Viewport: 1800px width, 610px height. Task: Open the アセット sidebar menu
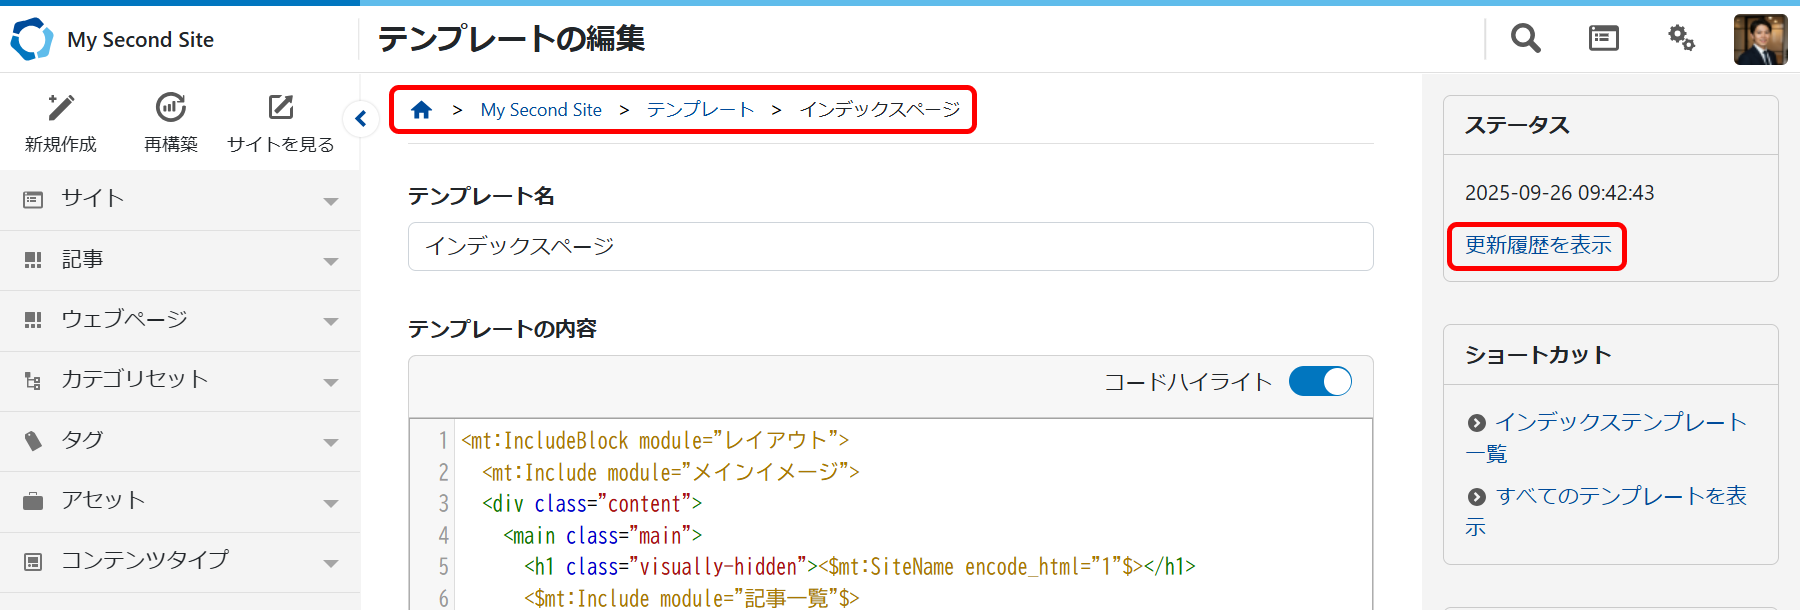coord(180,501)
